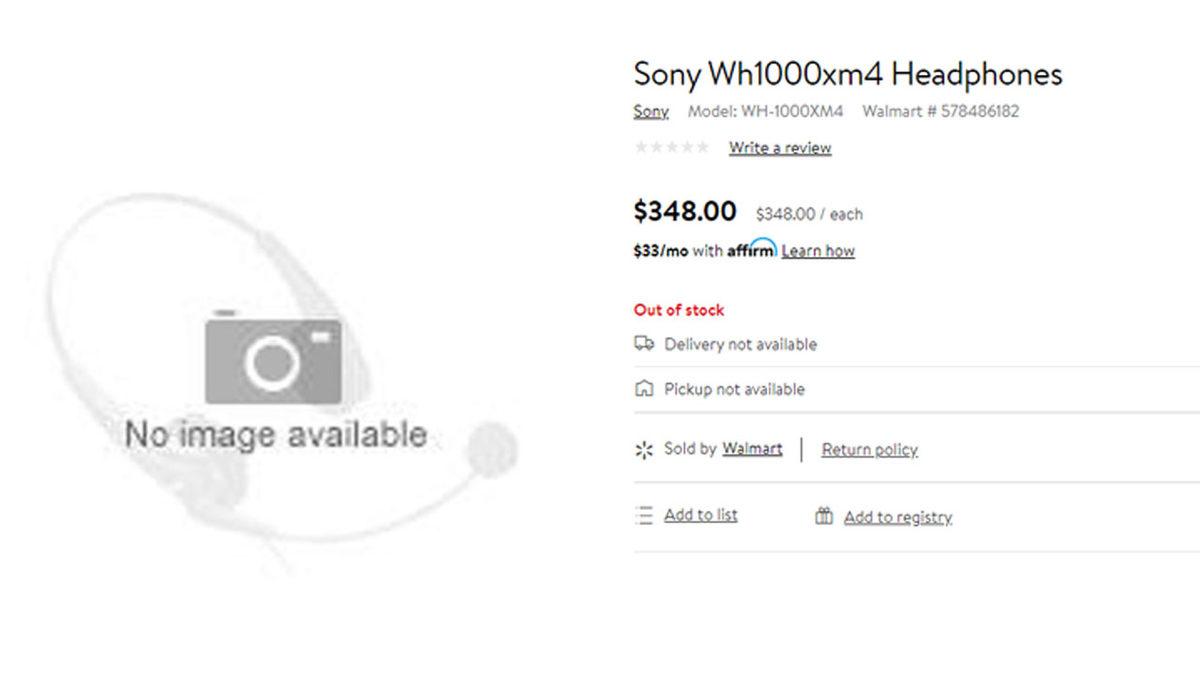Viewport: 1200px width, 675px height.
Task: Click the gift box icon near Add to registry
Action: (x=823, y=516)
